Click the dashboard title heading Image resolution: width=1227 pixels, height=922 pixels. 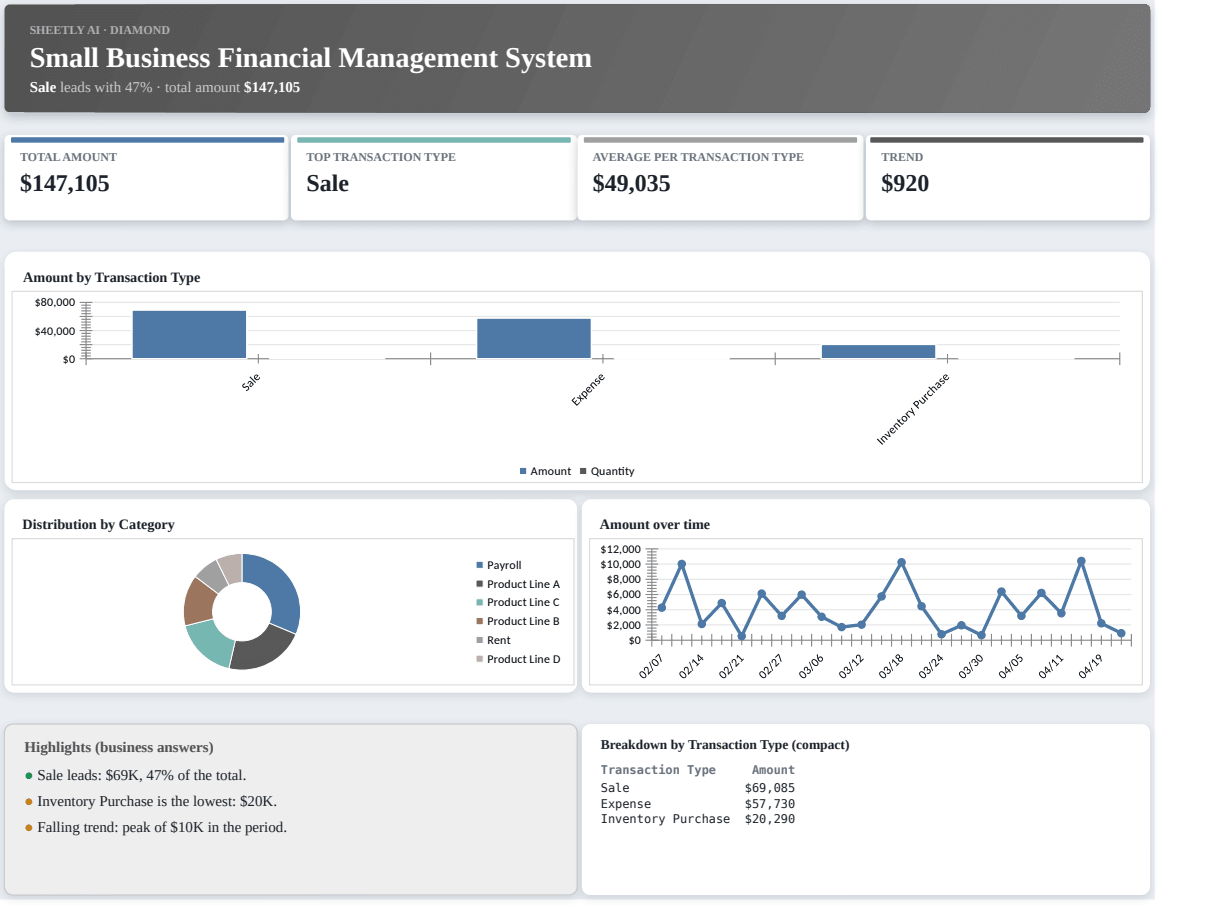pos(311,58)
